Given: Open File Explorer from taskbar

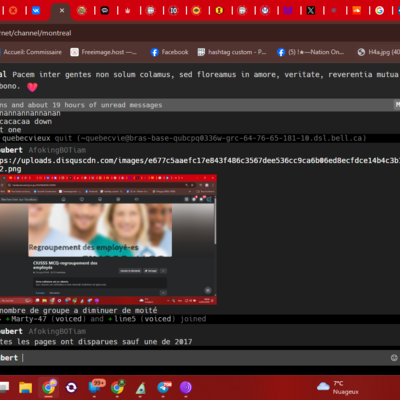Looking at the screenshot, I should coord(25,387).
